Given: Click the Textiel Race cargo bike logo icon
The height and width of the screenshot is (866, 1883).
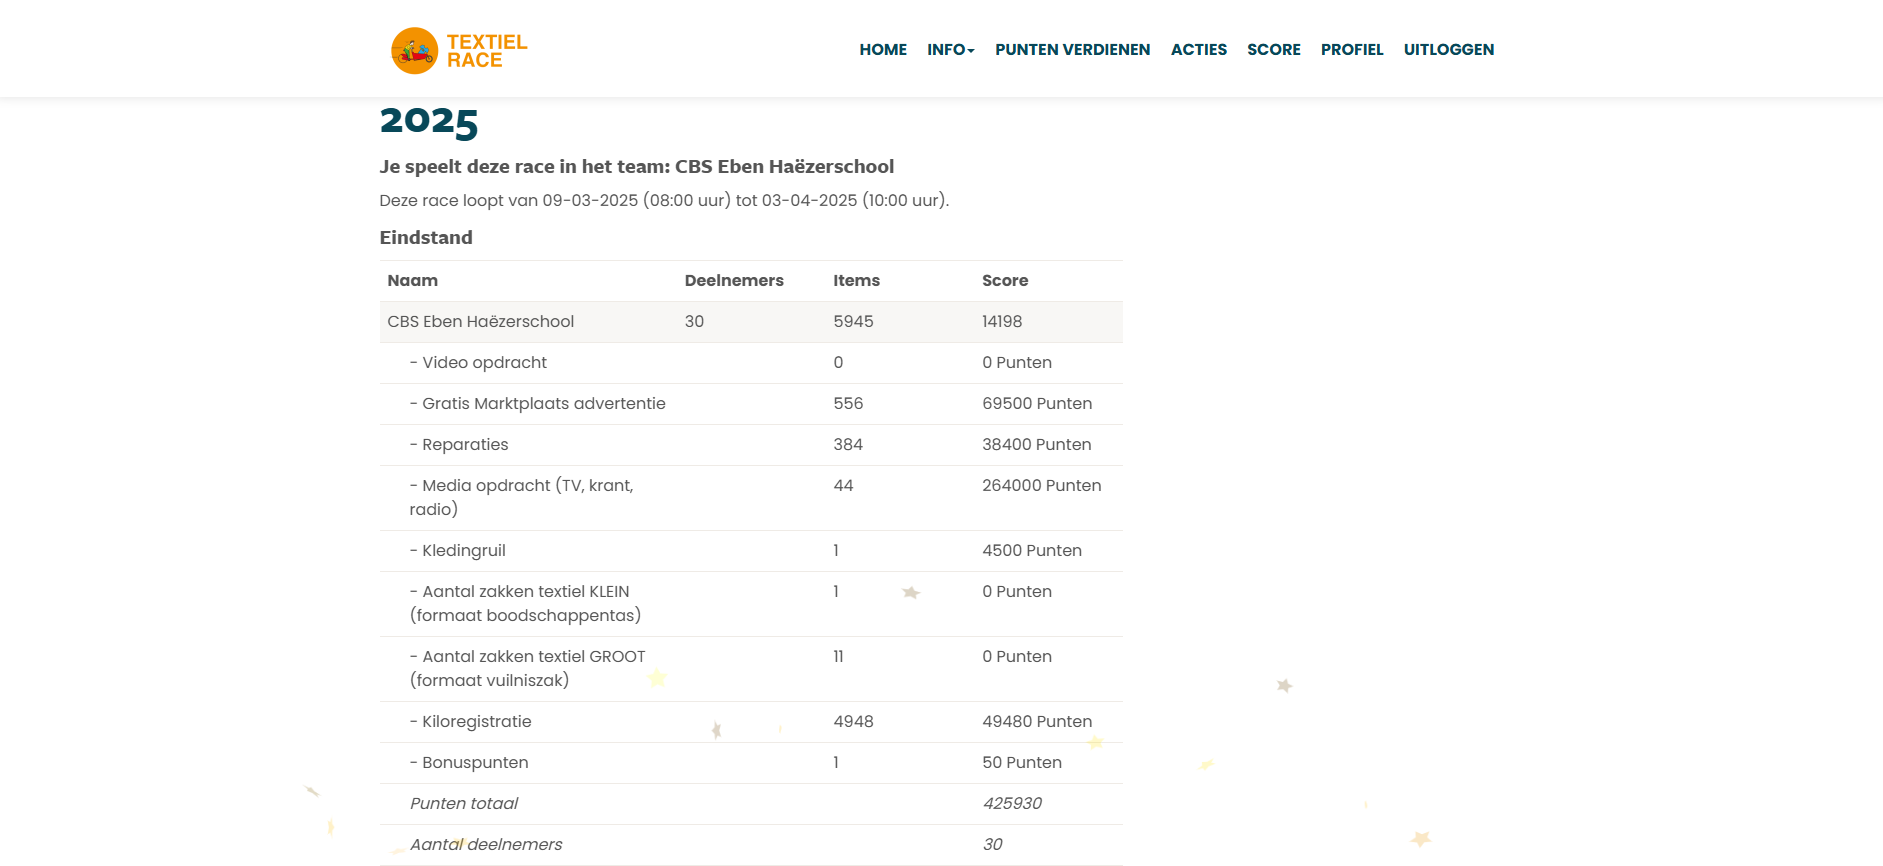Looking at the screenshot, I should tap(414, 51).
